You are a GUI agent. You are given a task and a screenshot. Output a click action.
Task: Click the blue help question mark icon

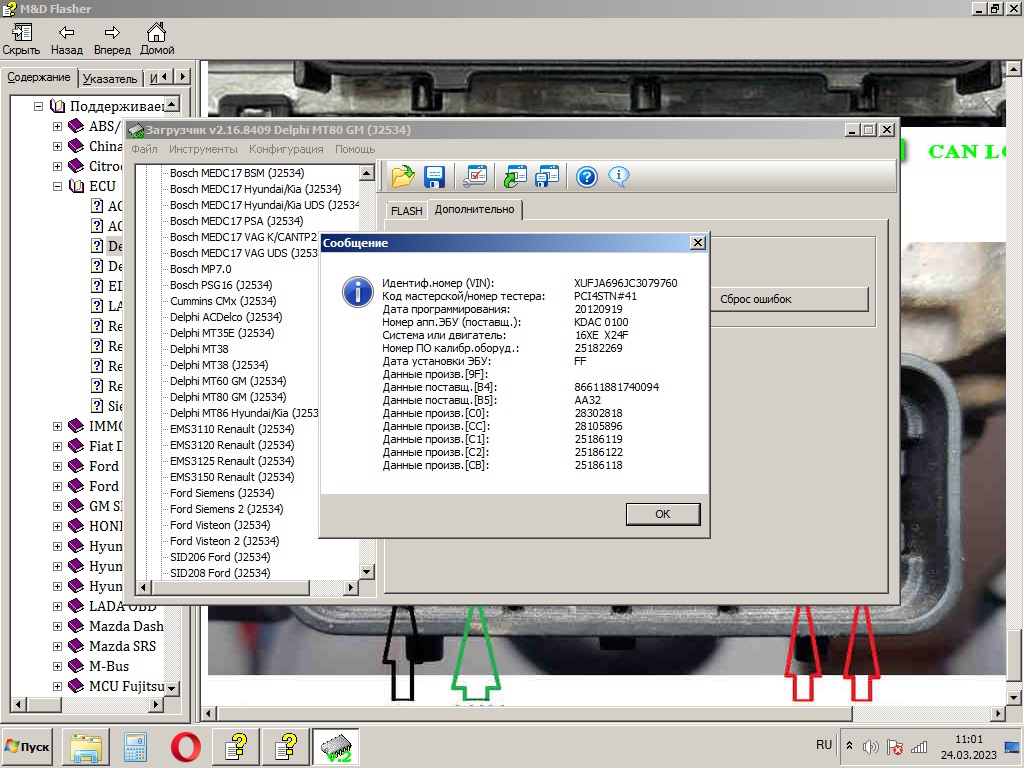587,177
